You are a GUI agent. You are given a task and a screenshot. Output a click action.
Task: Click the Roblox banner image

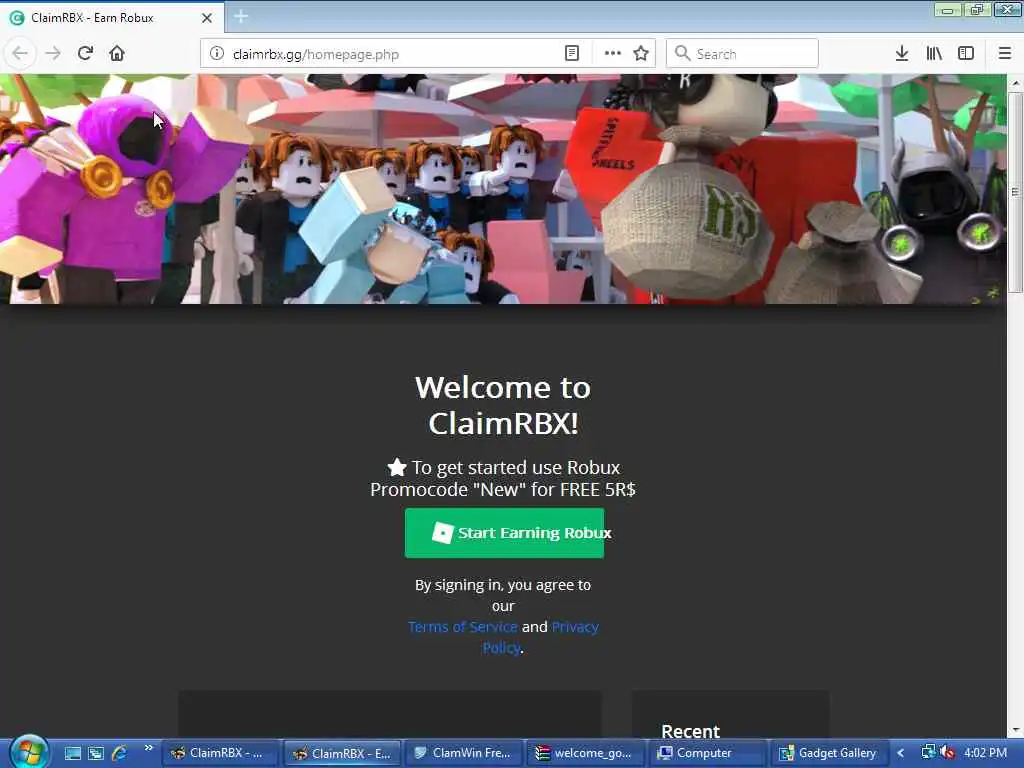point(503,189)
